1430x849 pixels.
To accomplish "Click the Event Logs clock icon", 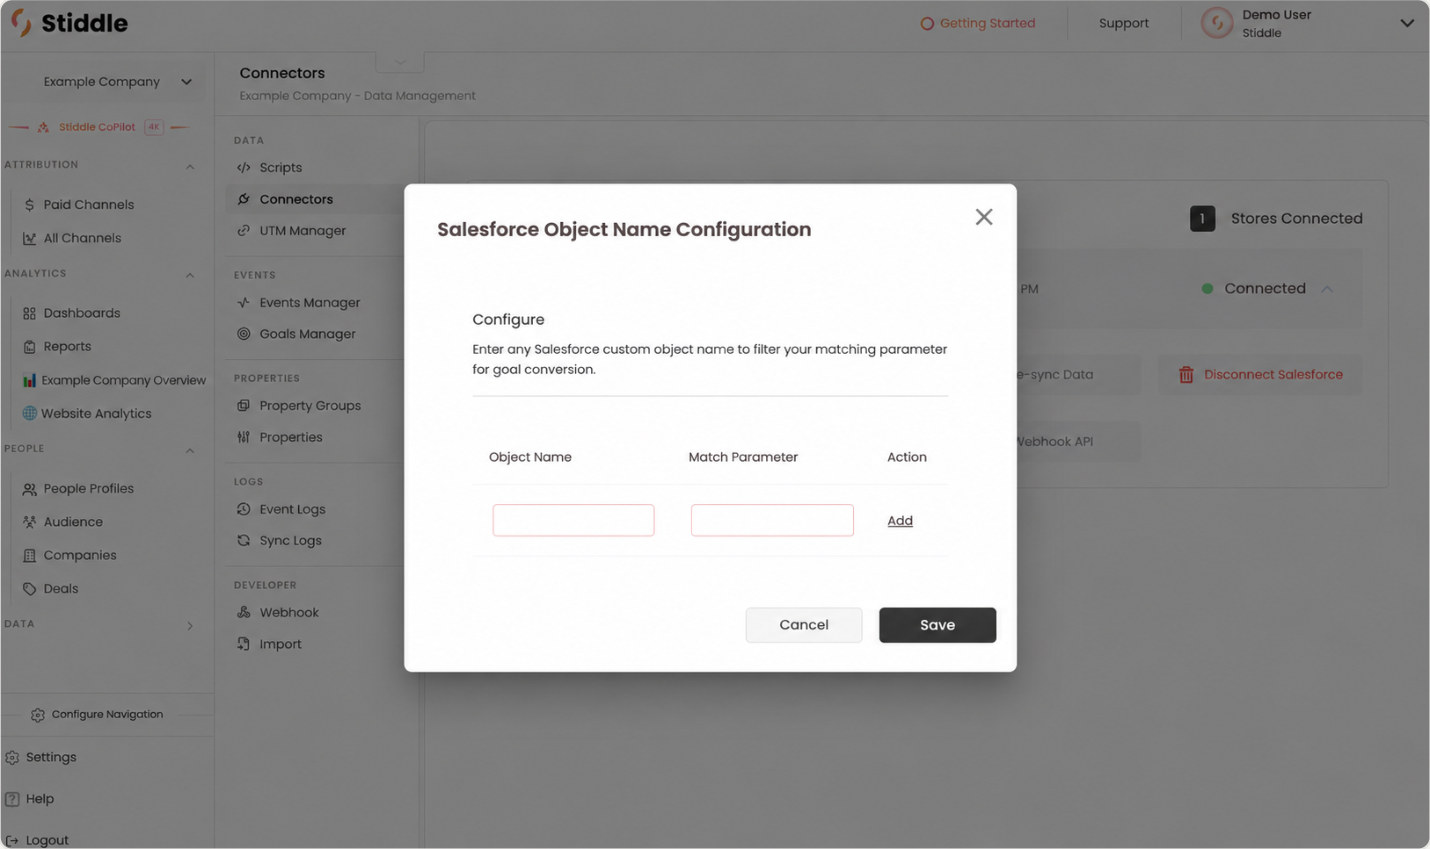I will point(243,509).
